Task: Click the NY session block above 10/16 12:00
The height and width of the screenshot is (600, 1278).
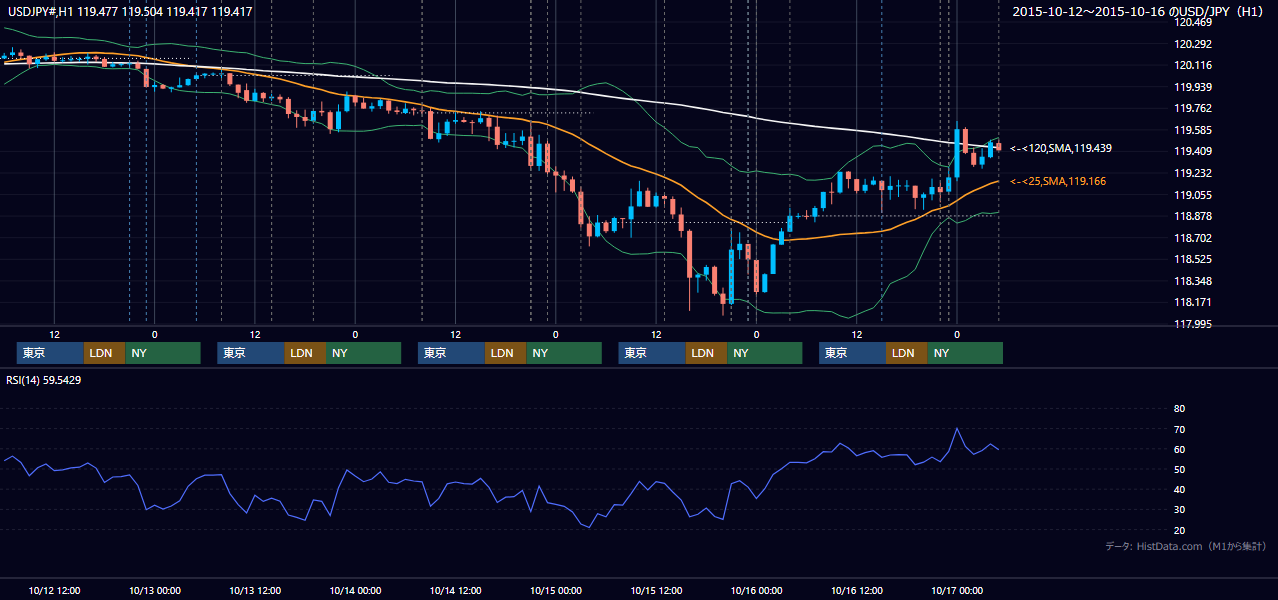Action: click(964, 353)
